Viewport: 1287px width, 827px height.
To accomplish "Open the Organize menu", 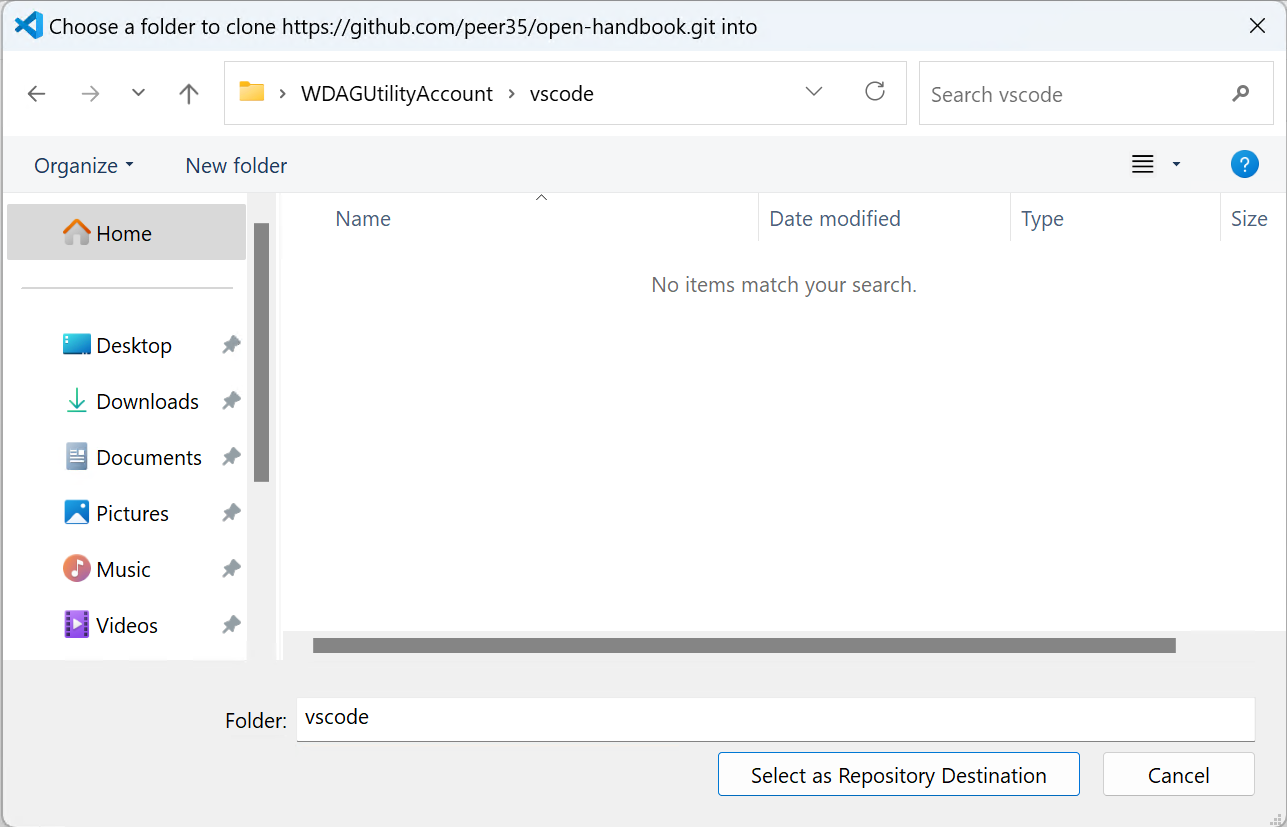I will (x=84, y=166).
